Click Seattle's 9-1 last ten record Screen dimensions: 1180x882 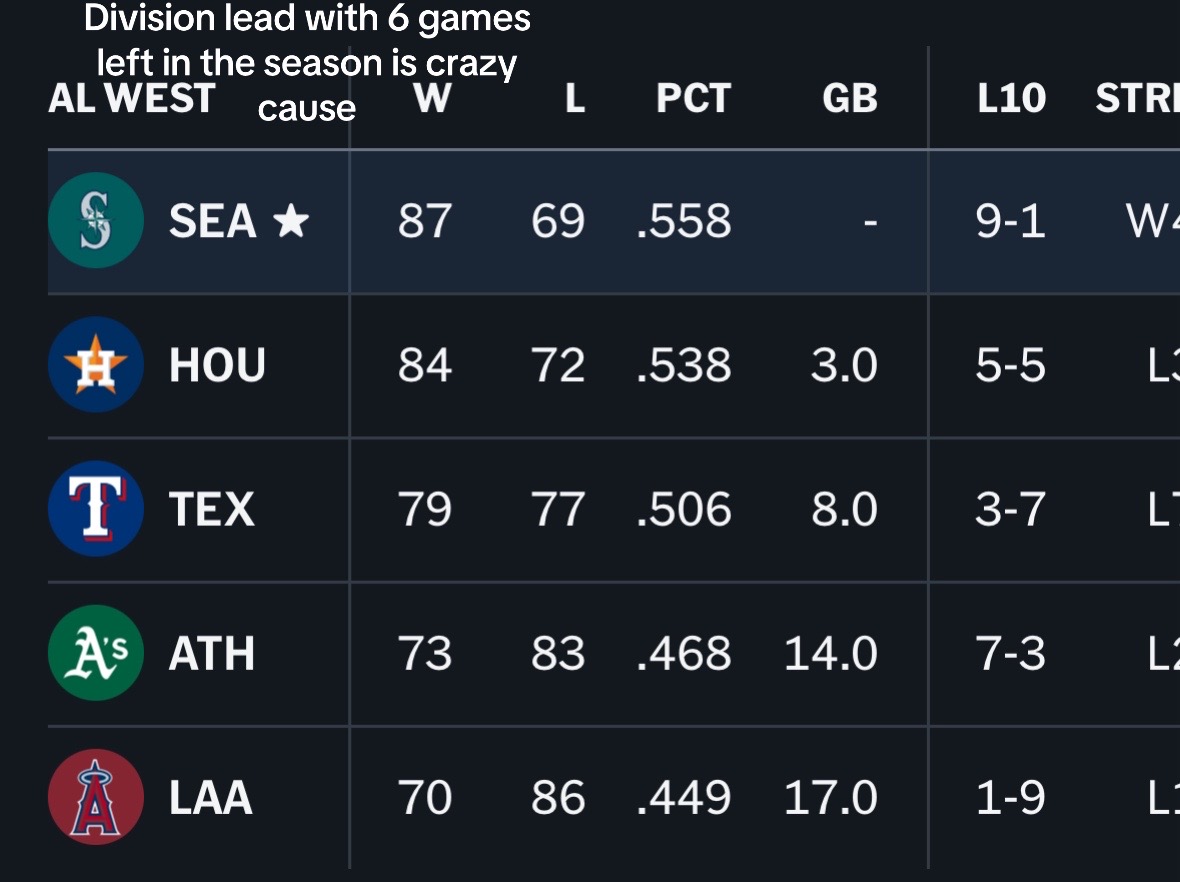pos(1010,221)
